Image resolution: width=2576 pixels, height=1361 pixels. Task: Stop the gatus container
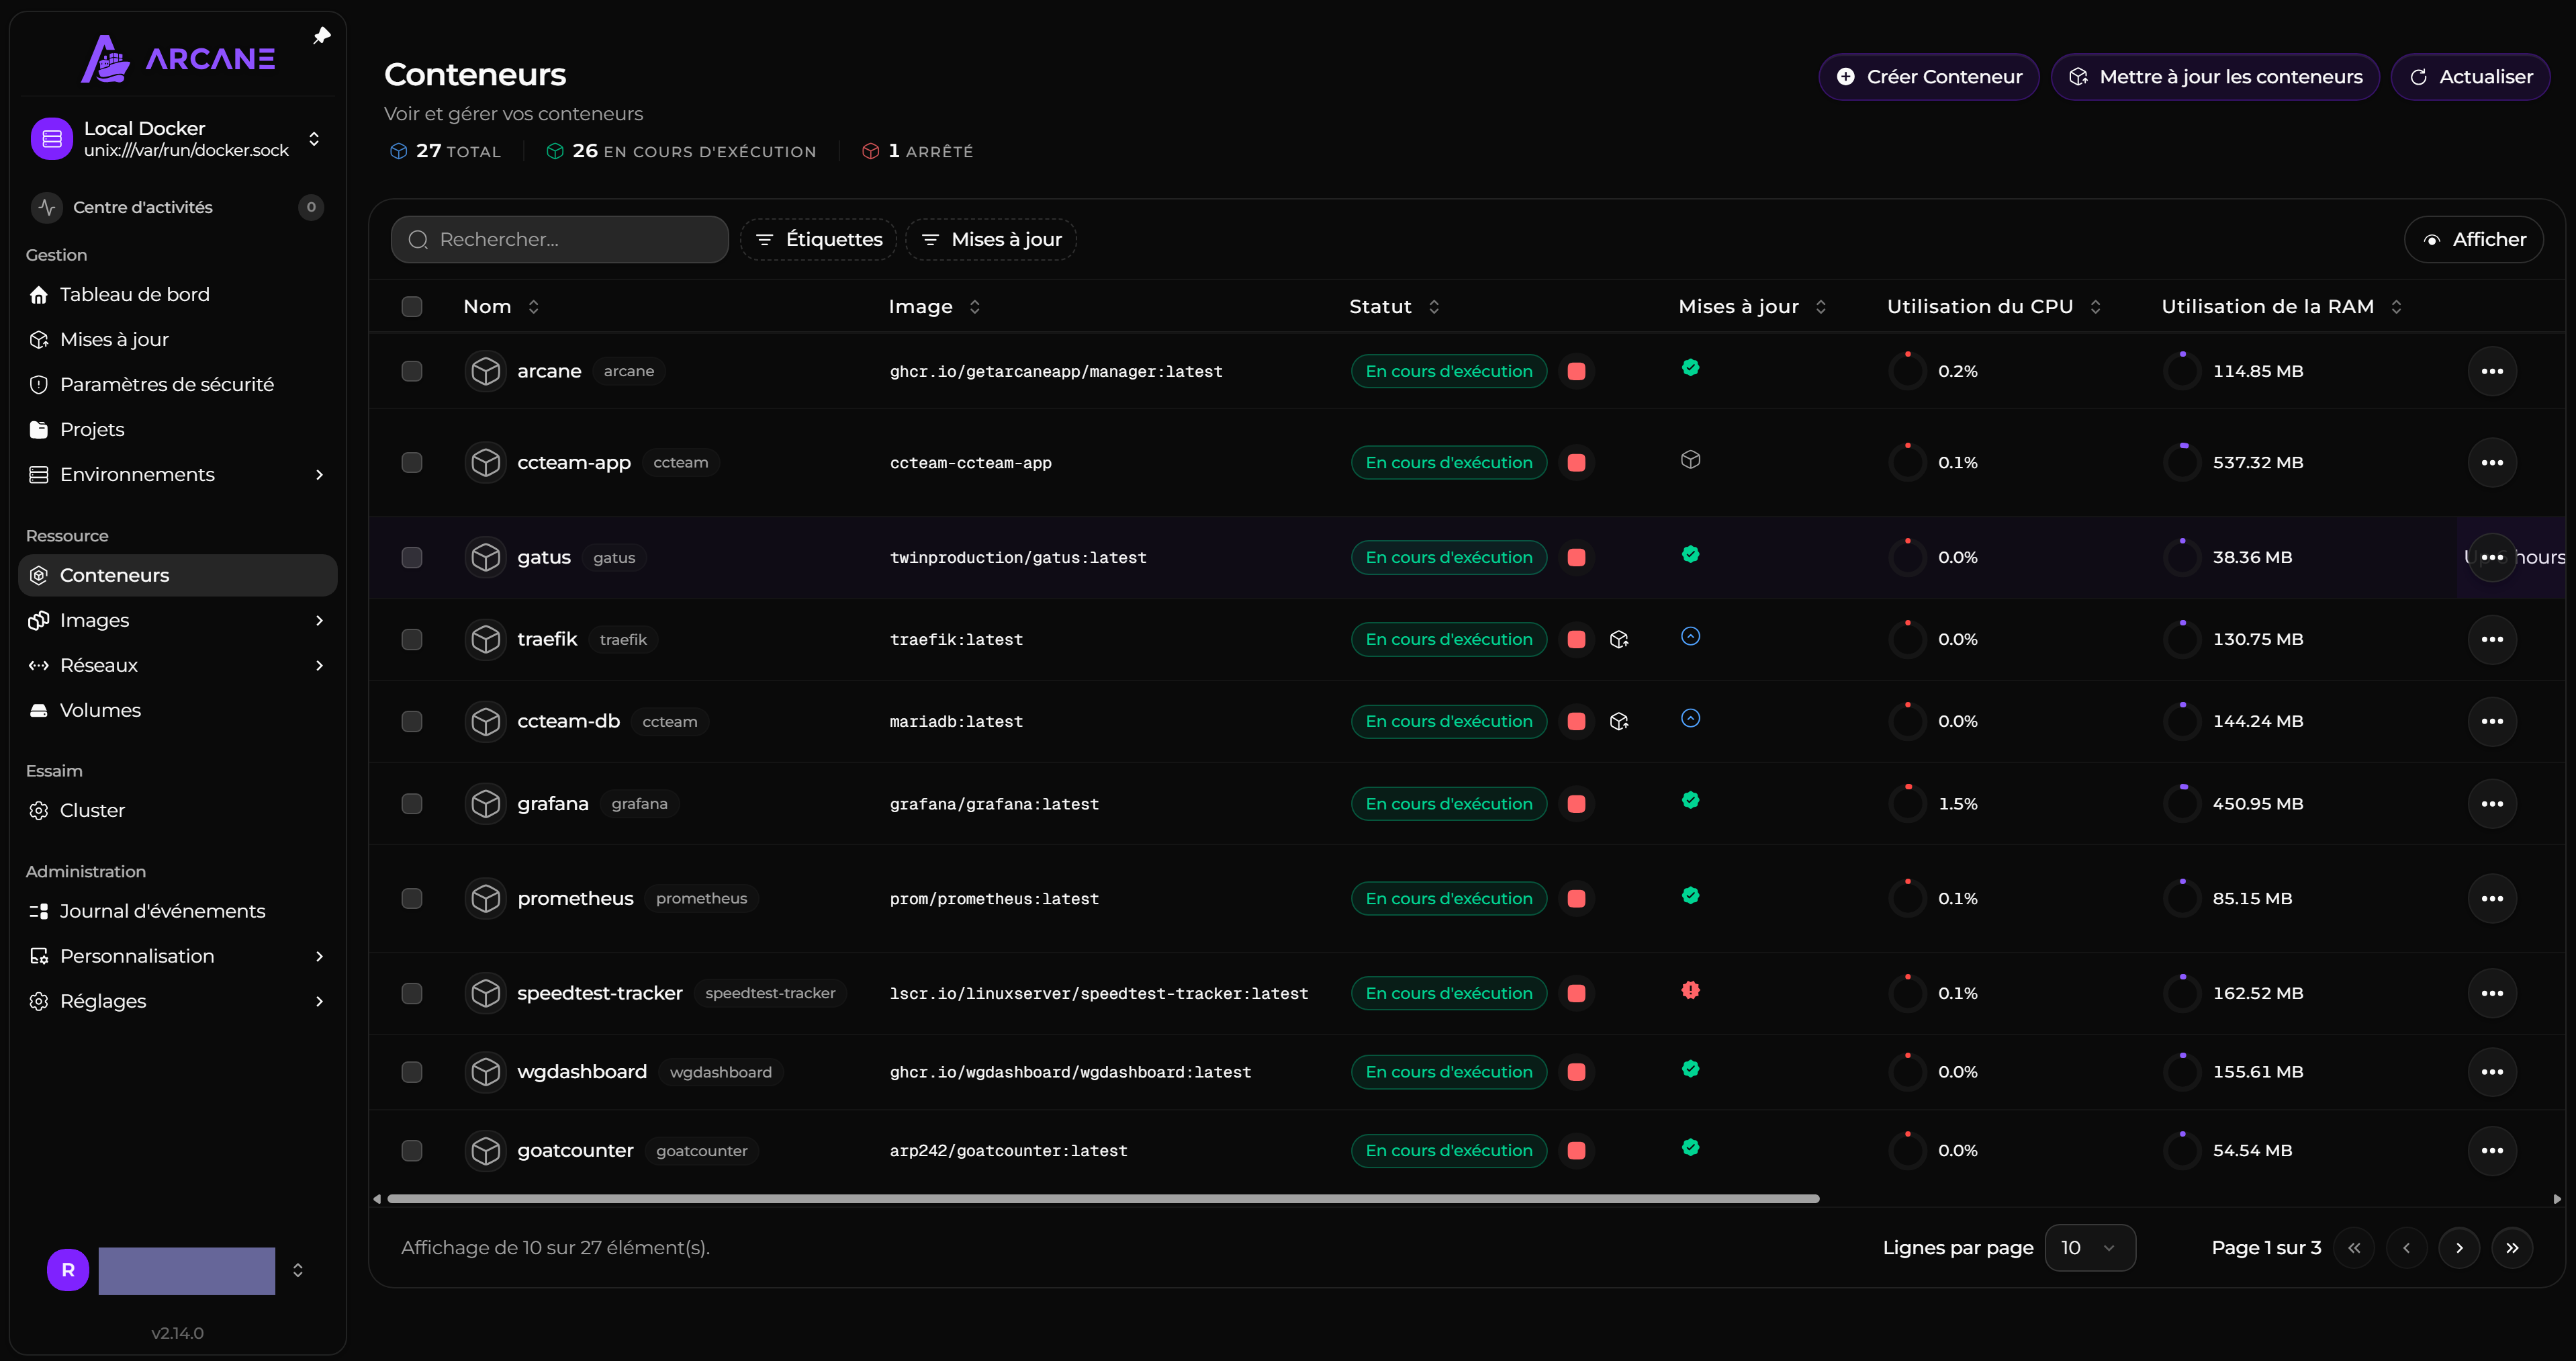point(1576,557)
